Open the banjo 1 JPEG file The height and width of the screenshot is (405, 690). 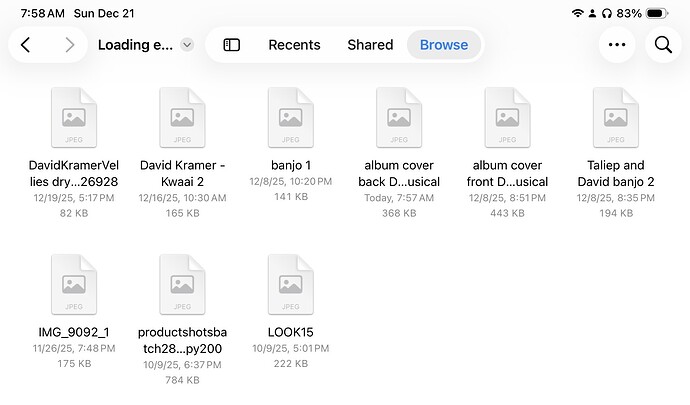(291, 118)
